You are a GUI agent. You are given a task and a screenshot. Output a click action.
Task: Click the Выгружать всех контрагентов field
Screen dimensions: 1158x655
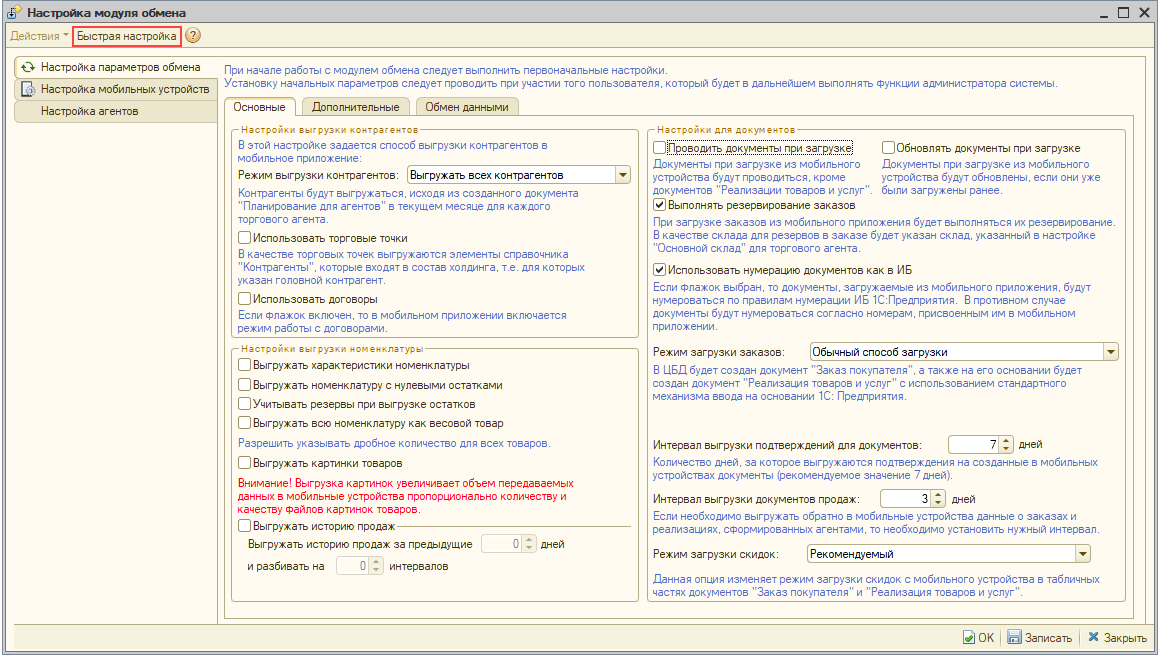coord(512,175)
